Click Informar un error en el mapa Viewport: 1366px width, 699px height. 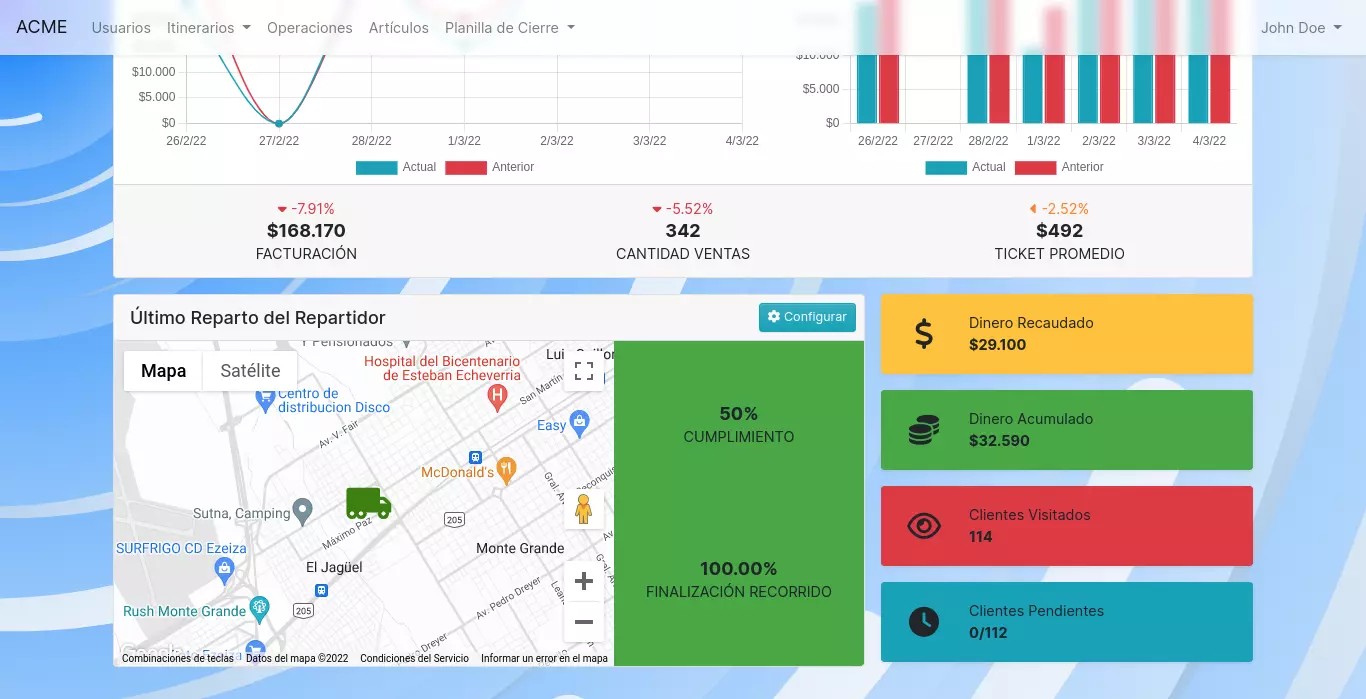pos(544,658)
